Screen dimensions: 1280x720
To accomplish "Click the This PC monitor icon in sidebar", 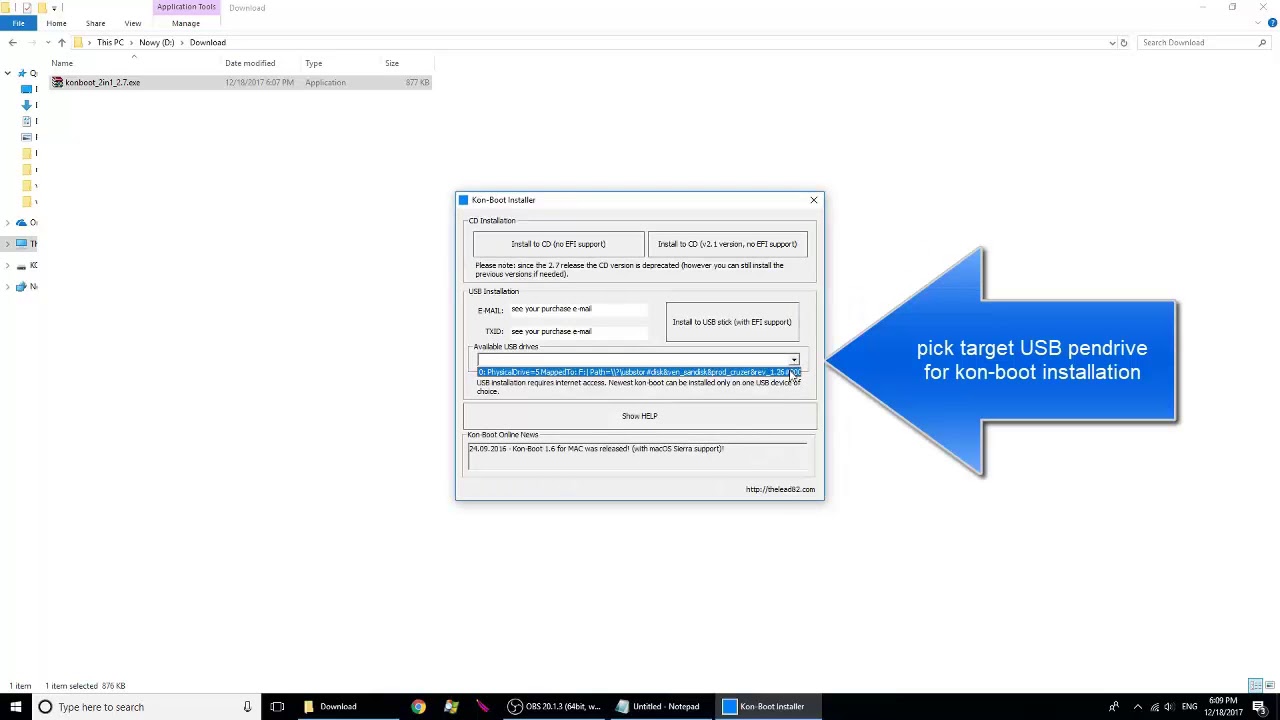I will tap(22, 243).
